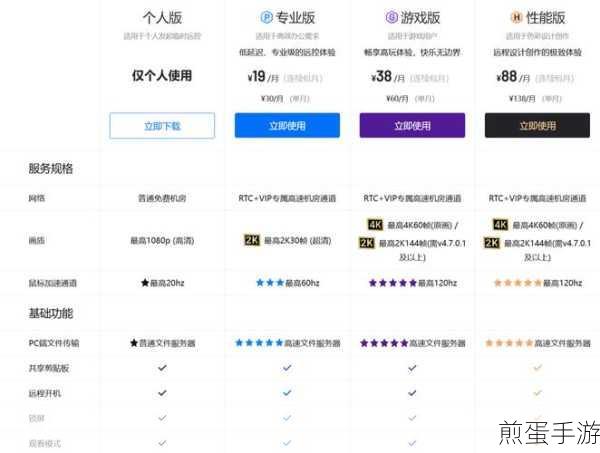Click the 共享剪贴板 checkmark under 专业版
The width and height of the screenshot is (600, 453).
[x=287, y=368]
